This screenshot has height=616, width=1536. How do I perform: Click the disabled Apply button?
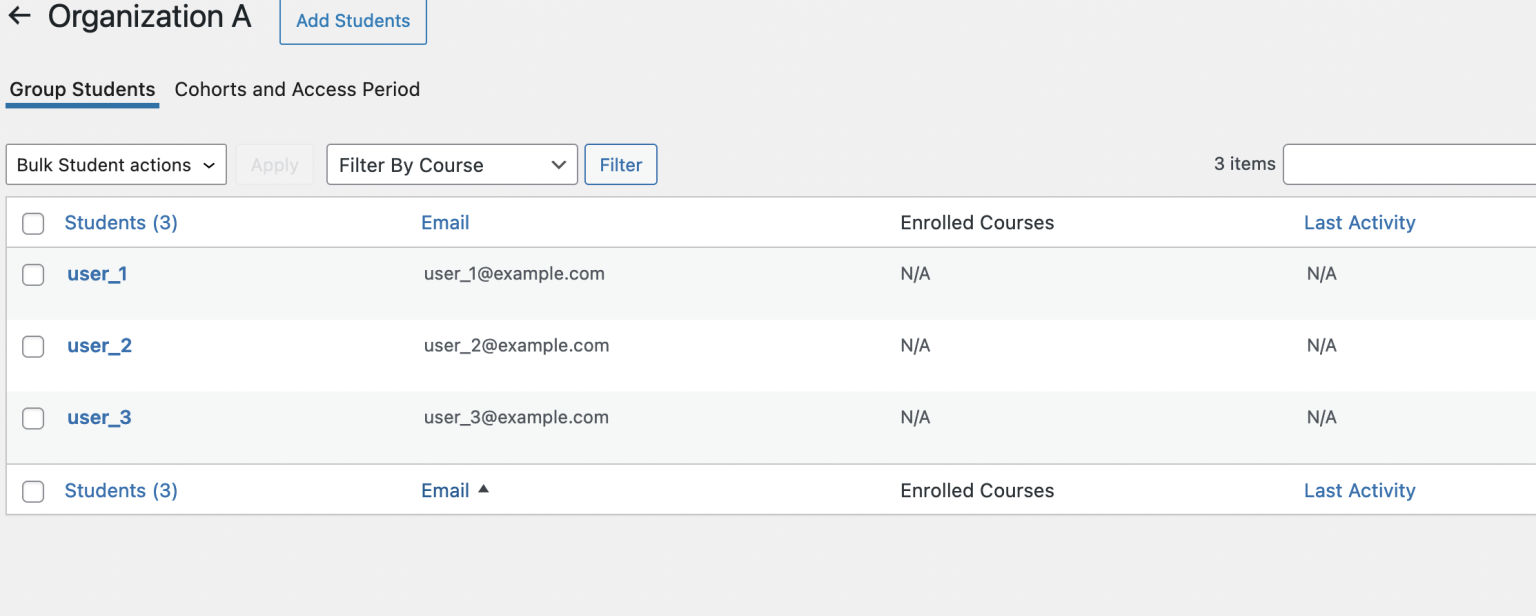274,164
